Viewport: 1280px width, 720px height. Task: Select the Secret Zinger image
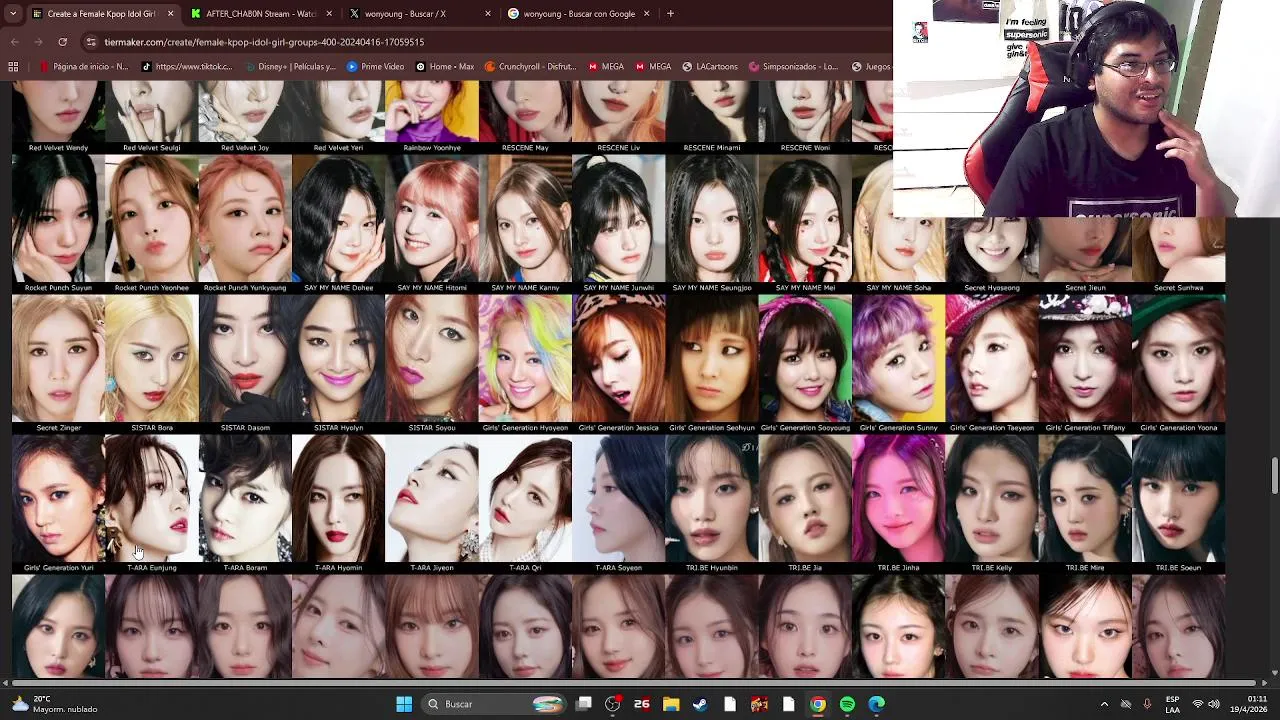point(58,358)
